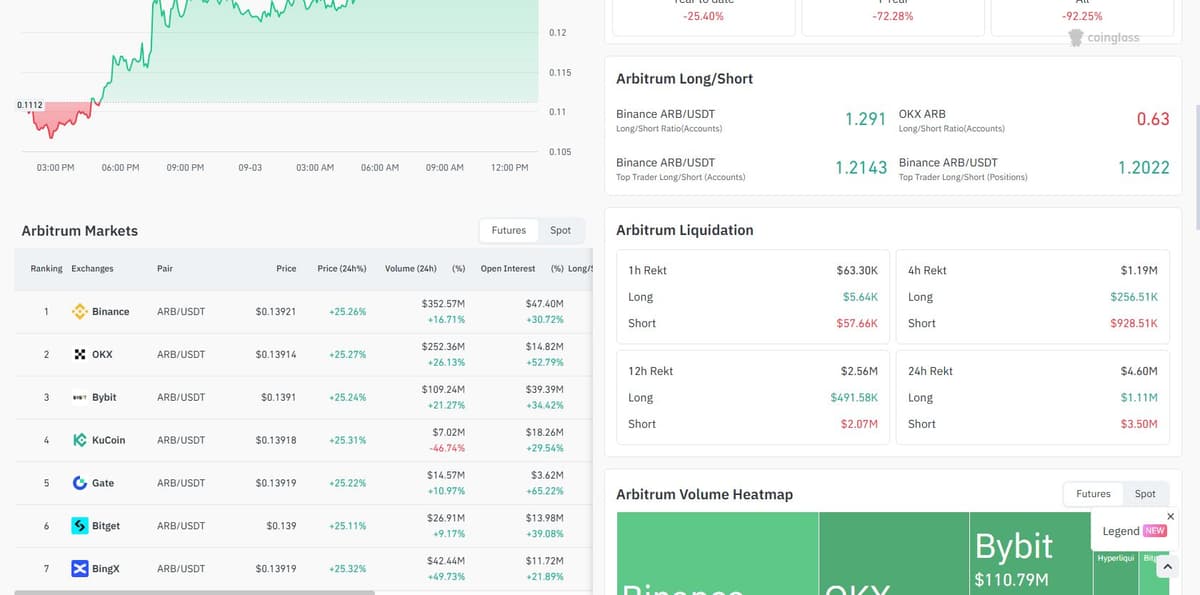Click the BingX exchange logo icon

(80, 569)
